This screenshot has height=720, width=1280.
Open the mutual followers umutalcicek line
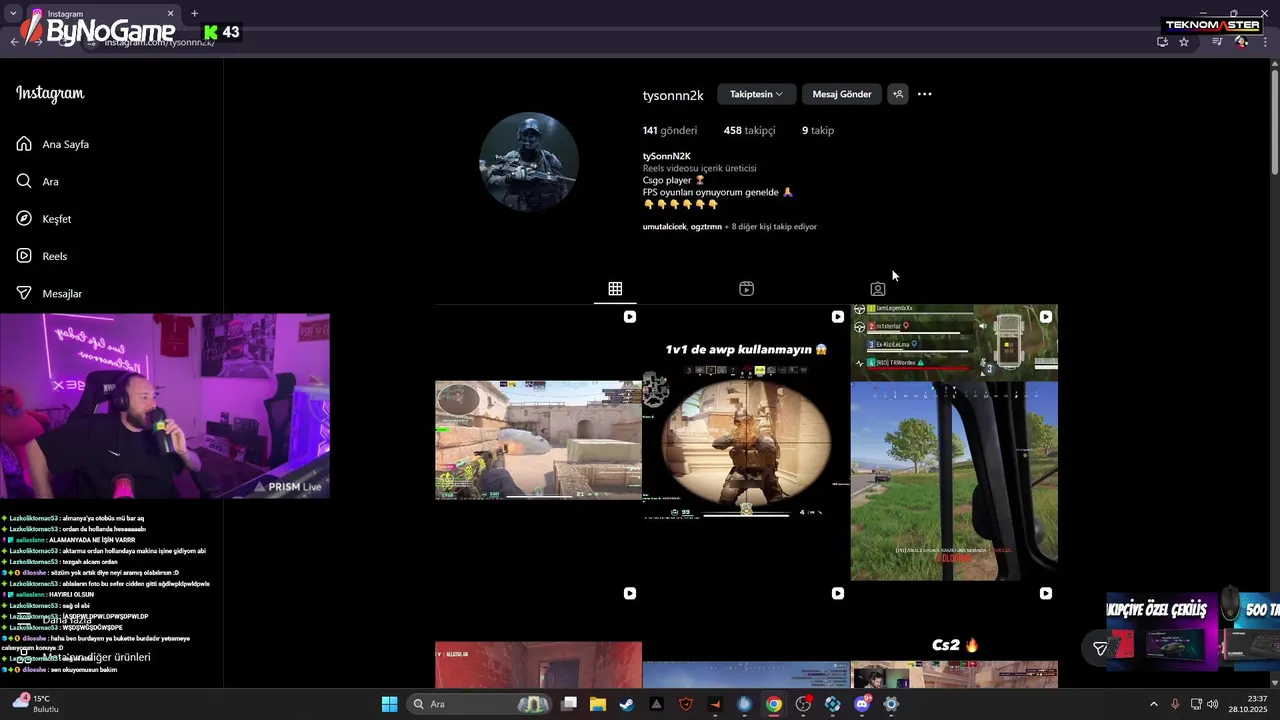coord(730,227)
